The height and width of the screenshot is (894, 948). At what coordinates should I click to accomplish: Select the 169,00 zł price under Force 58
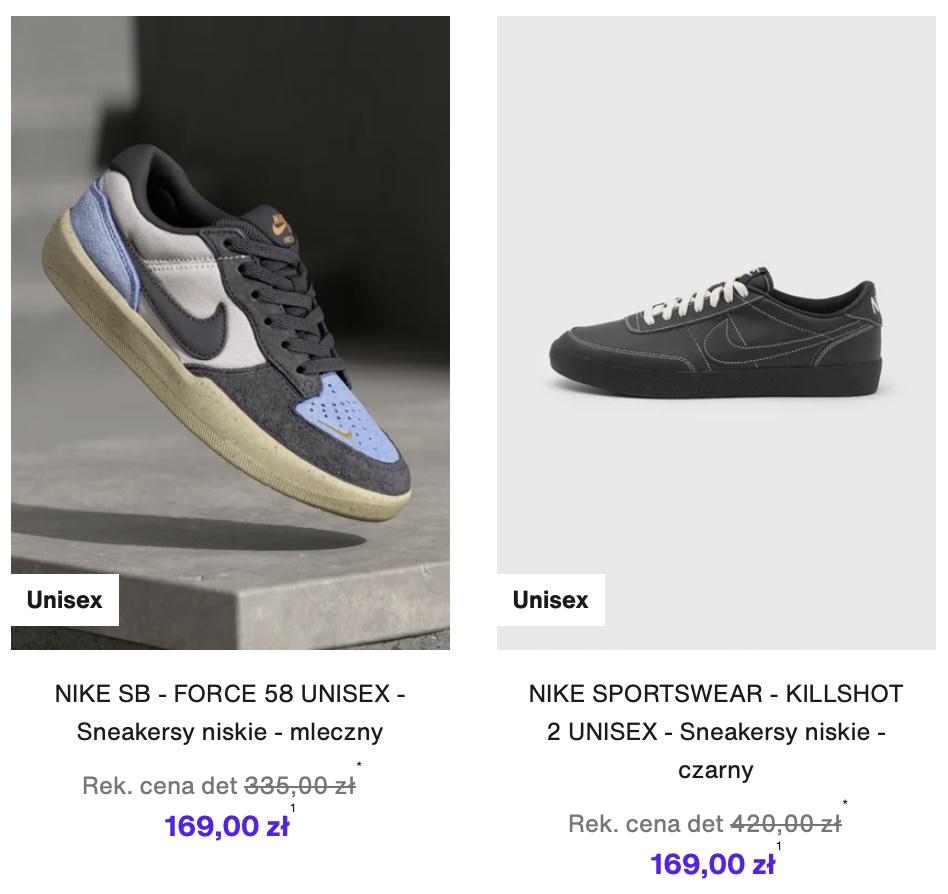tap(227, 827)
